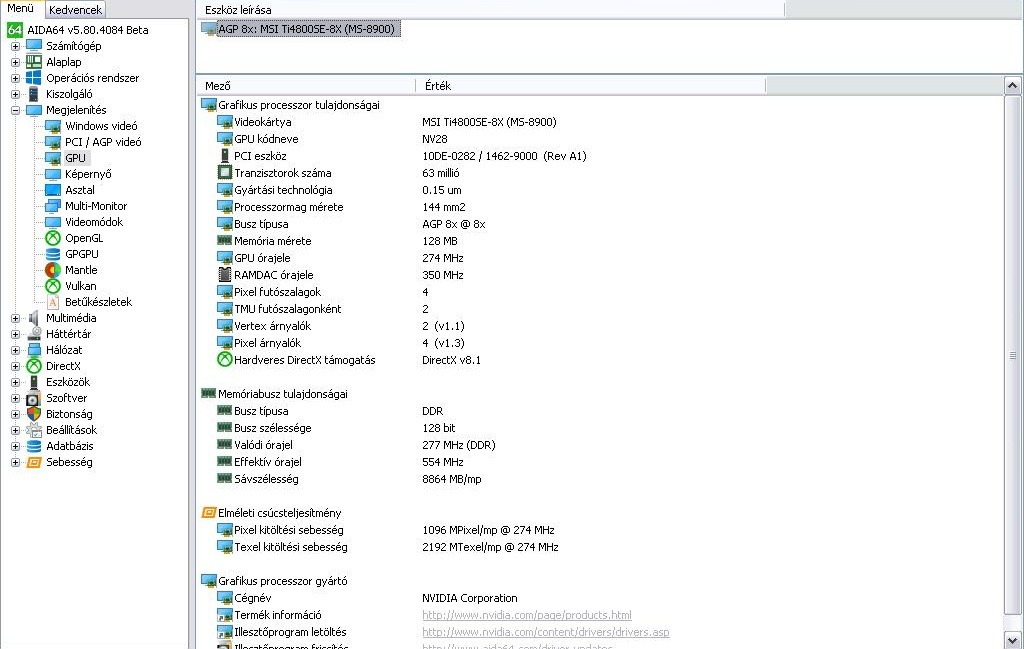The width and height of the screenshot is (1024, 649).
Task: Open the NVIDIA drivers download link
Action: tap(545, 632)
